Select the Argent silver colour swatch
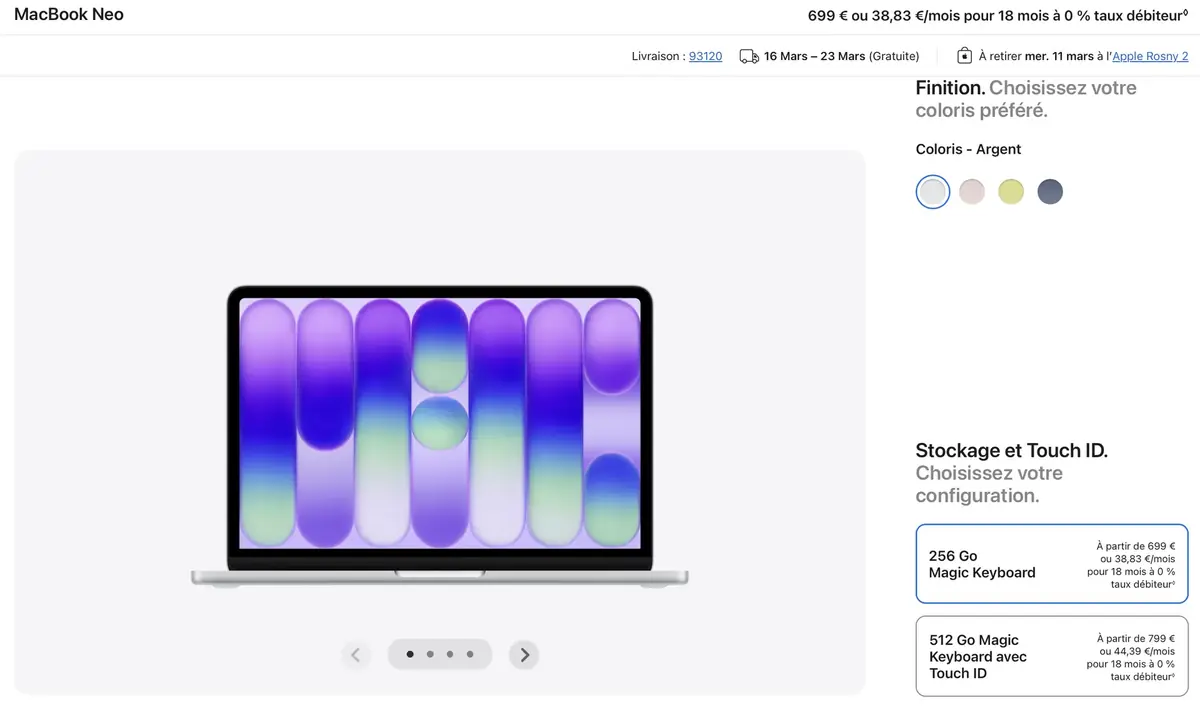 932,191
